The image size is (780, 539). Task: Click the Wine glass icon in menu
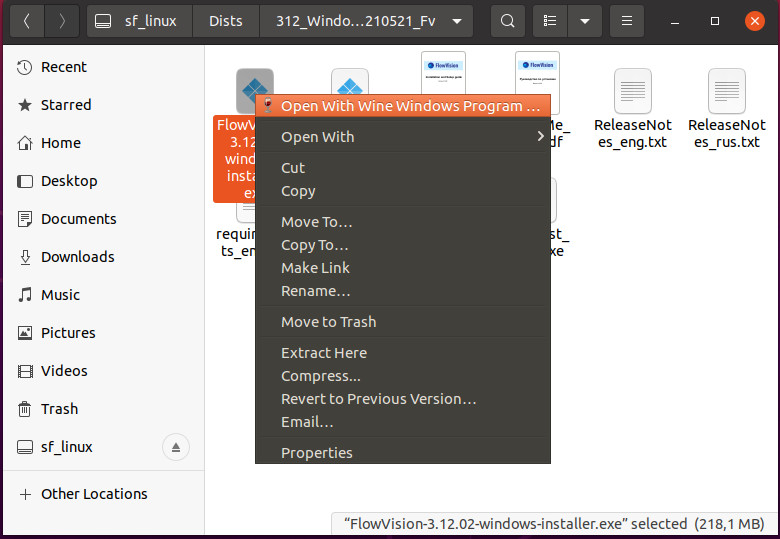pyautogui.click(x=268, y=105)
